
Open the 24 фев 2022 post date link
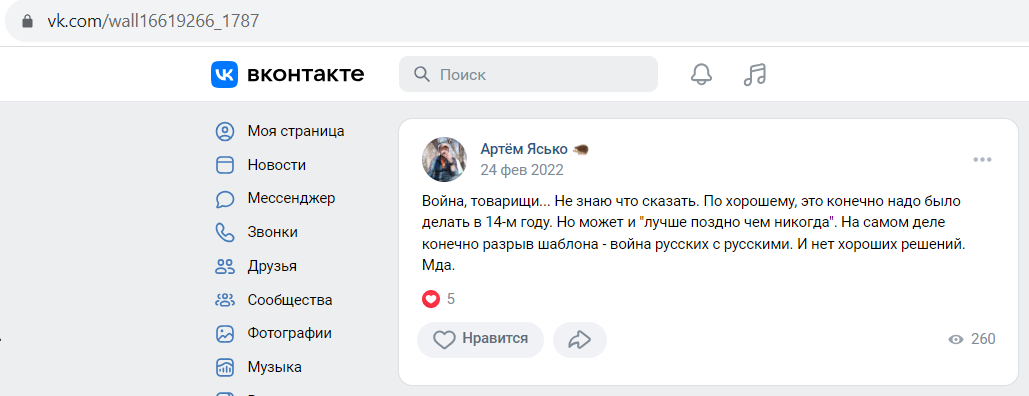522,170
